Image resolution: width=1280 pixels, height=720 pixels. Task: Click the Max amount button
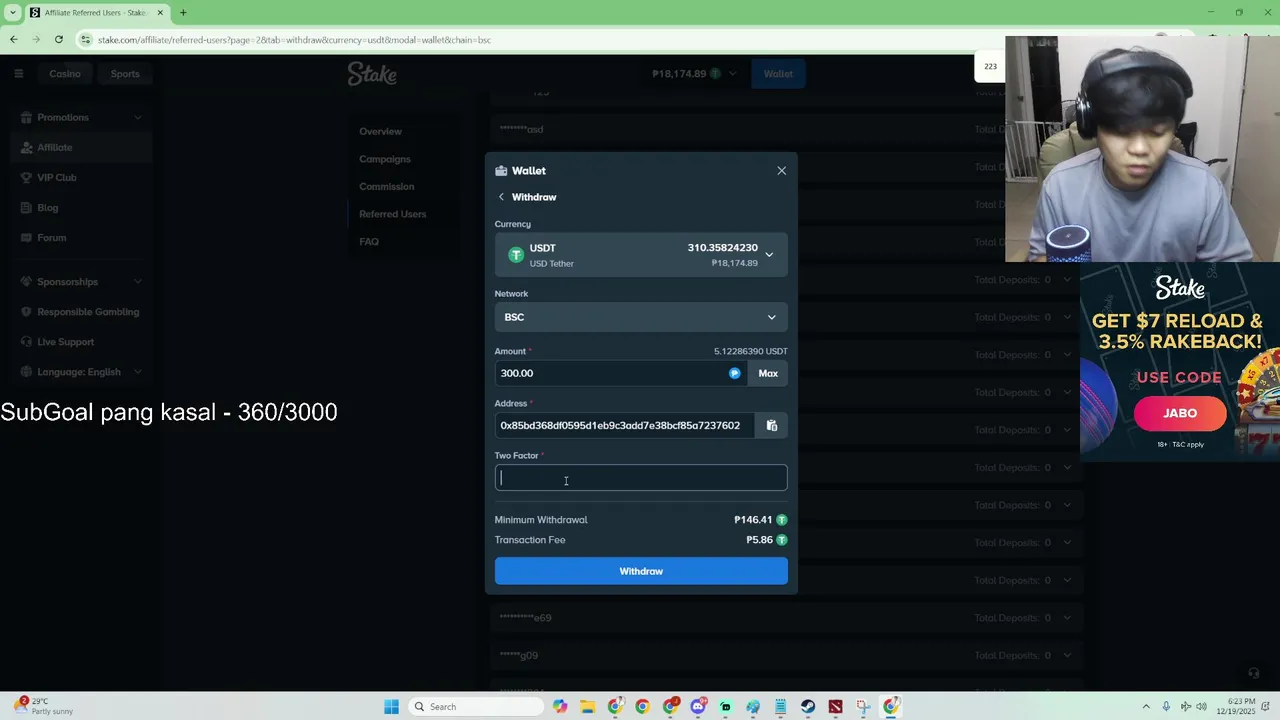(x=768, y=373)
